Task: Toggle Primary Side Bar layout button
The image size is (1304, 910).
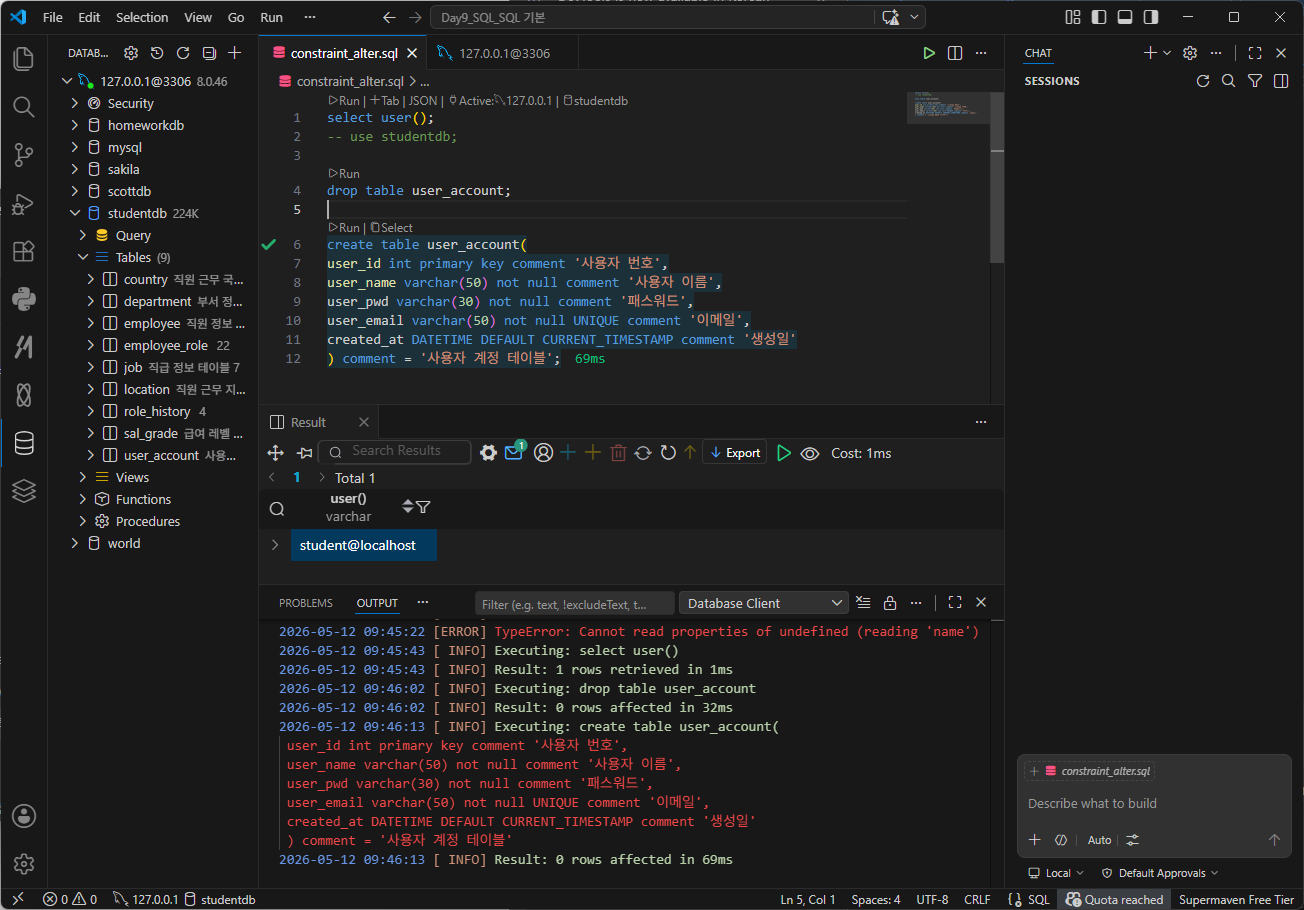Action: coord(1100,17)
